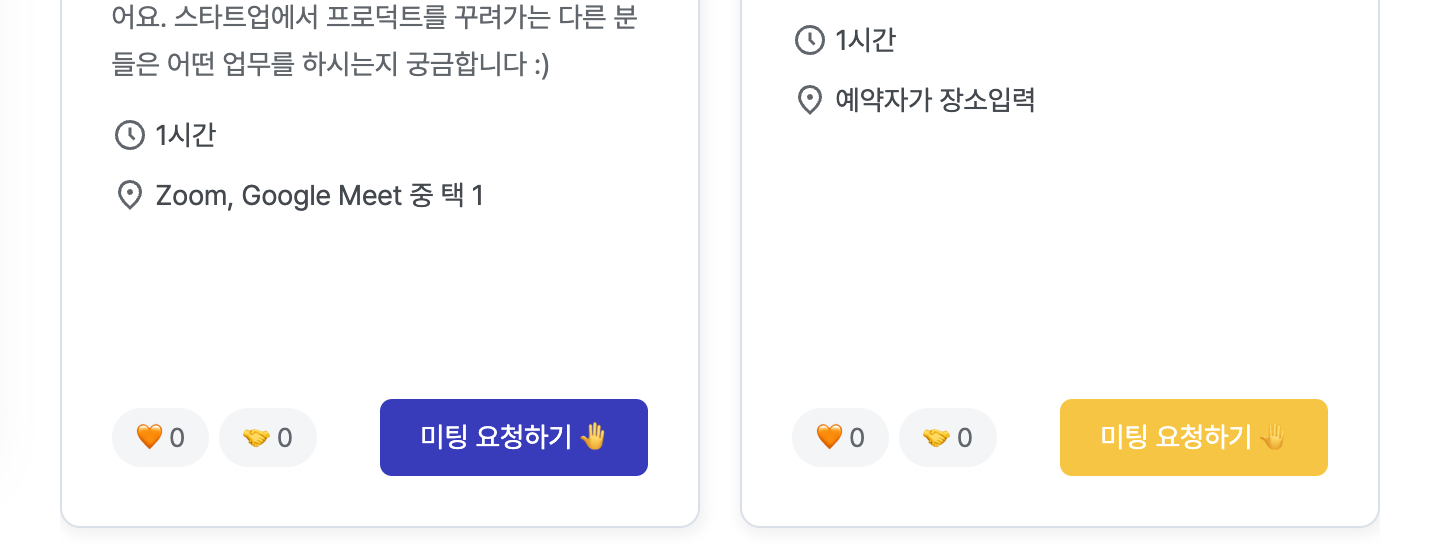1446x552 pixels.
Task: Toggle the orange heart reaction on the left card
Action: pyautogui.click(x=160, y=438)
